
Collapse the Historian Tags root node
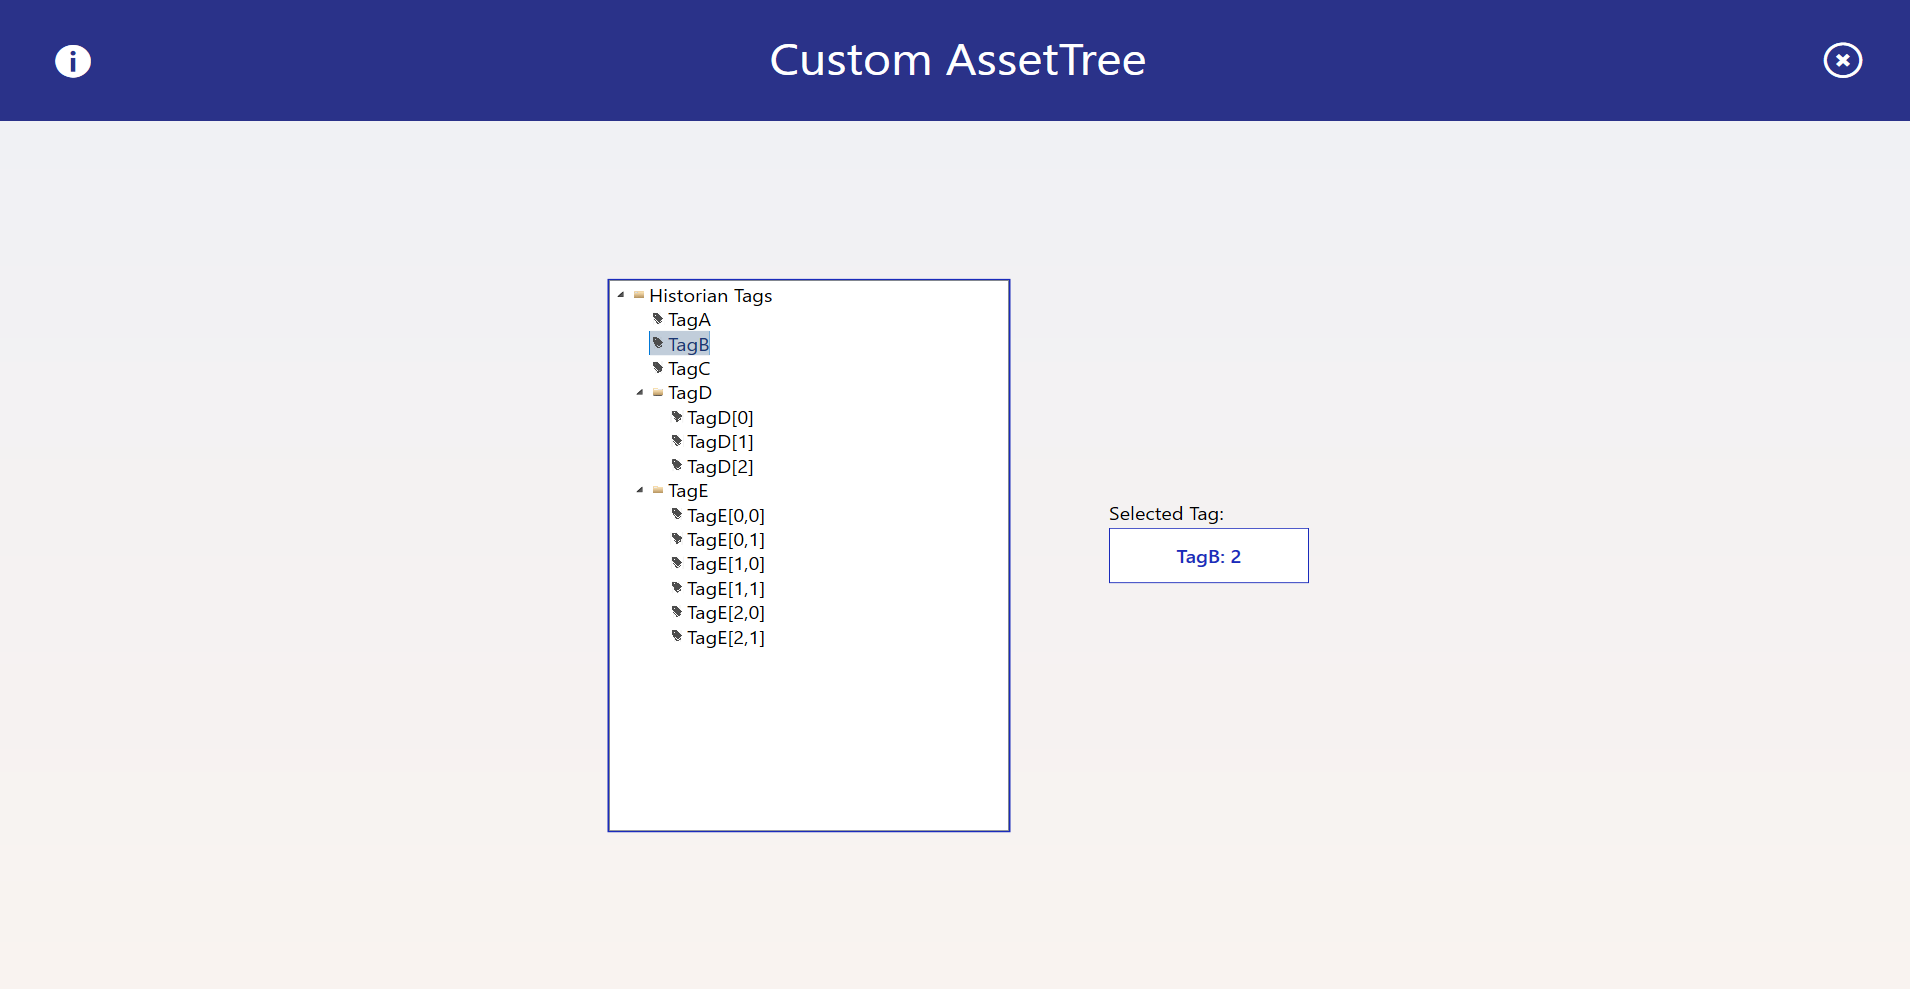[621, 295]
